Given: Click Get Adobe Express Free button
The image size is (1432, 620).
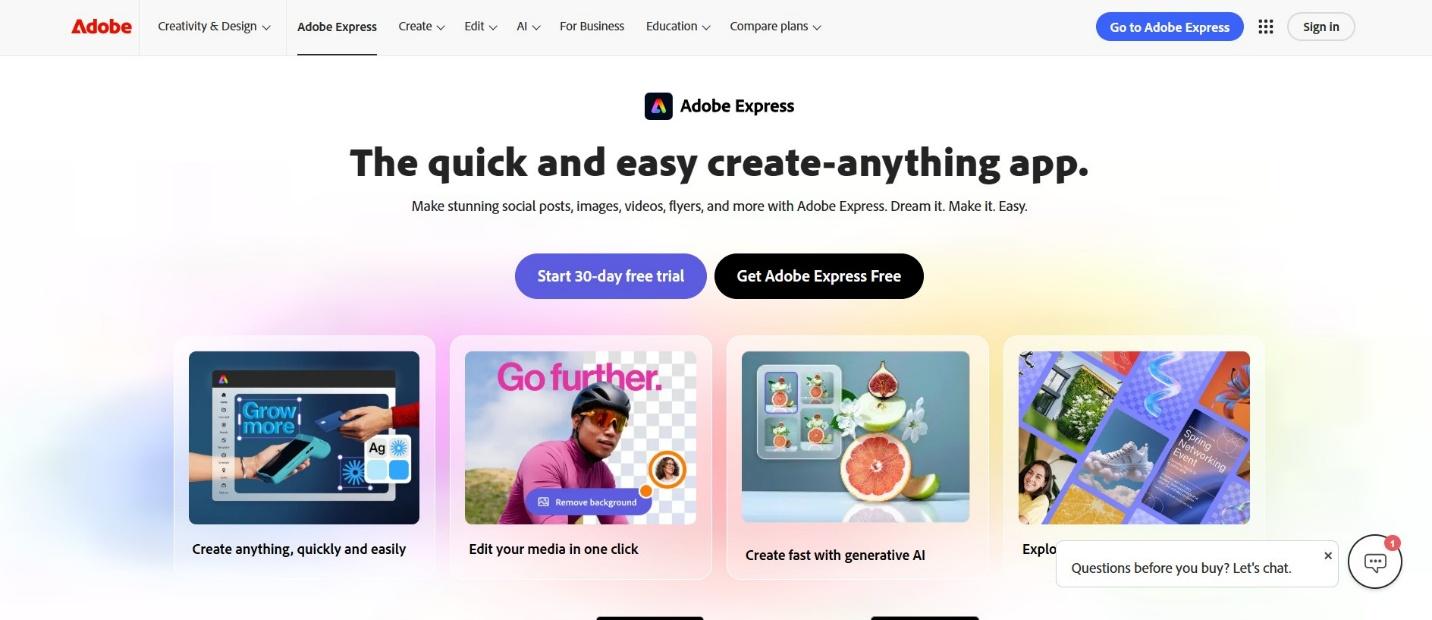Looking at the screenshot, I should point(819,276).
